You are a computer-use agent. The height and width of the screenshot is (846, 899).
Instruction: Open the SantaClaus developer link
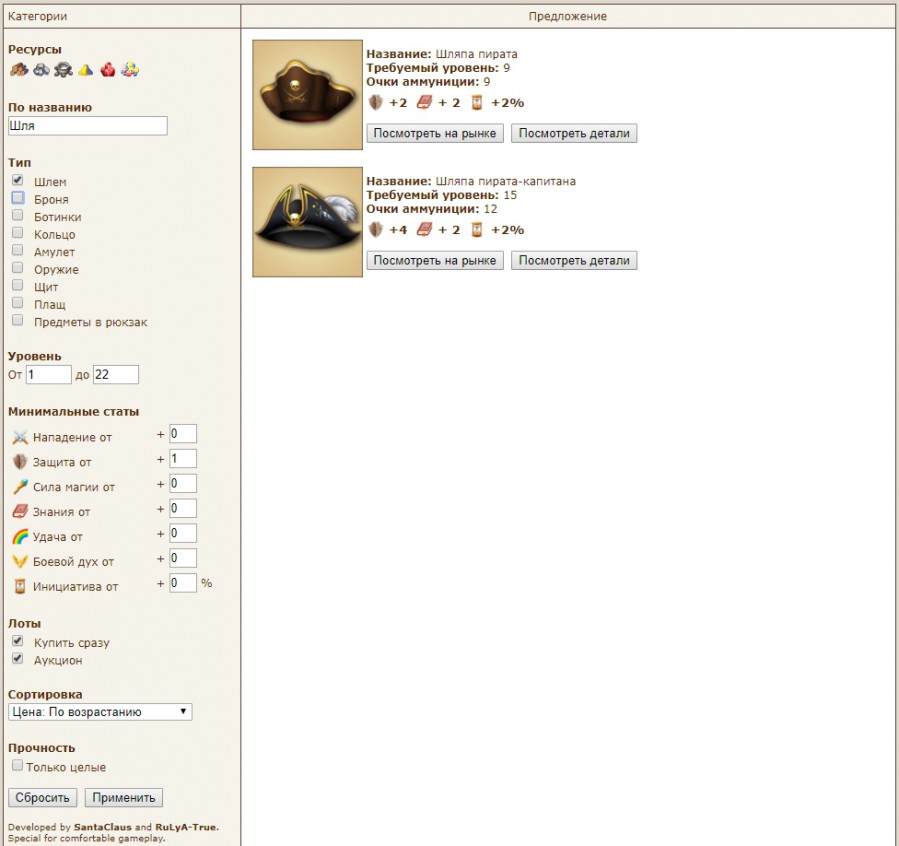[x=103, y=827]
